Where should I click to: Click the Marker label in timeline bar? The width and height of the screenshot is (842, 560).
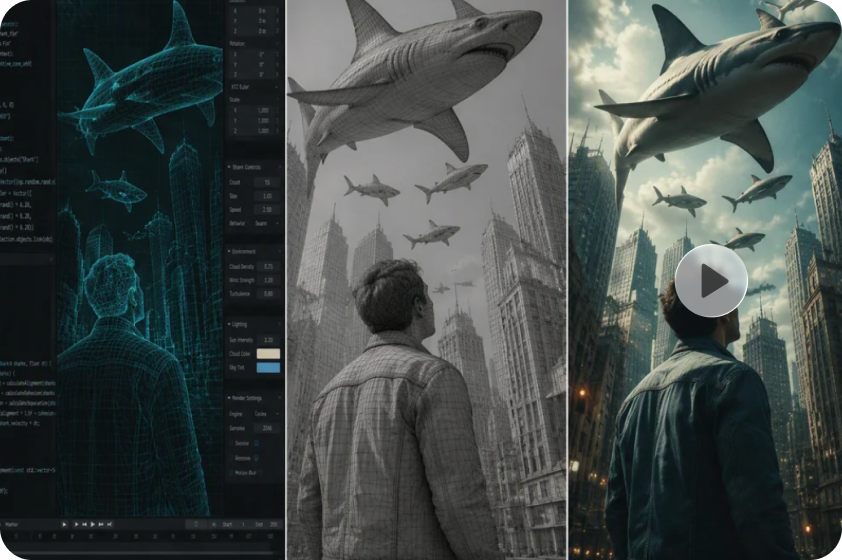[x=11, y=525]
